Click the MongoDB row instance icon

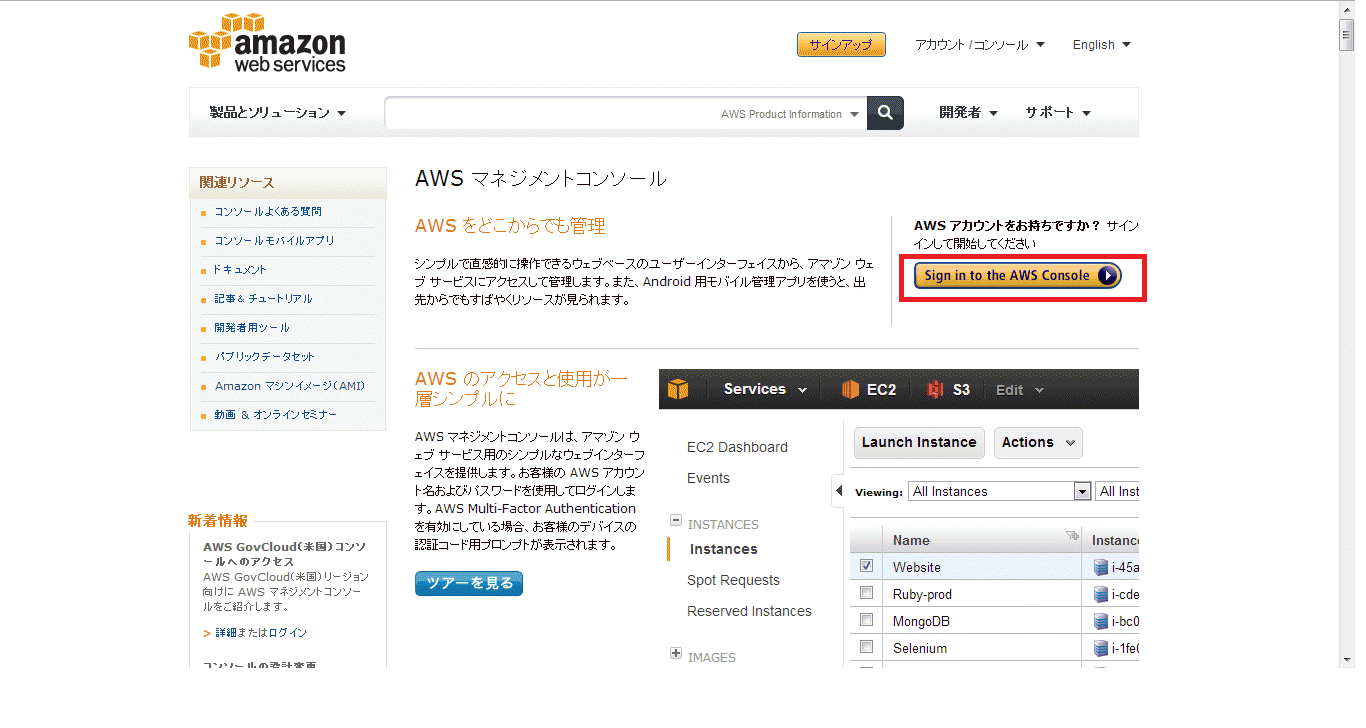[1101, 621]
